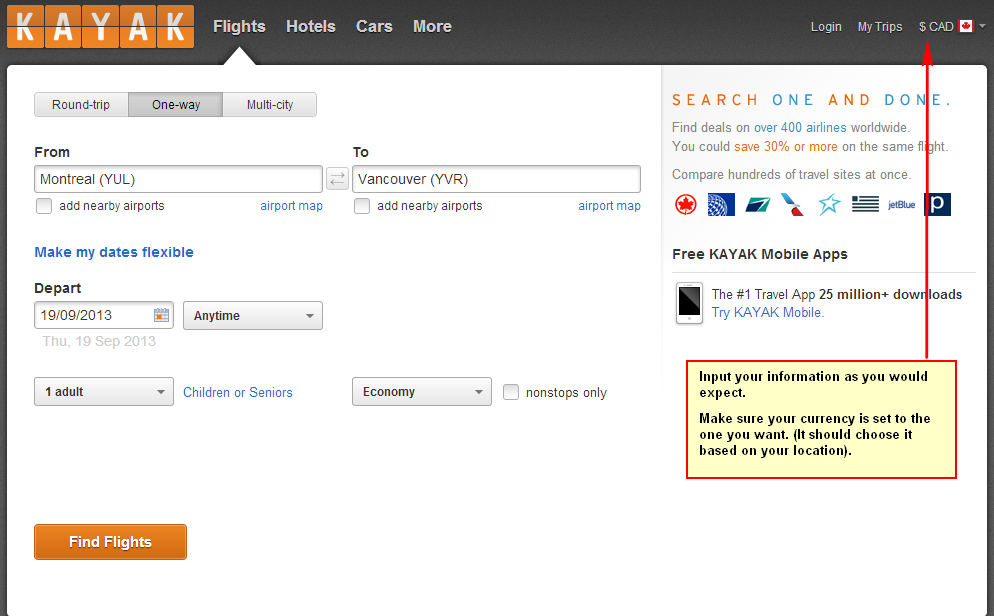Image resolution: width=994 pixels, height=616 pixels.
Task: Open the Cars menu
Action: (x=374, y=27)
